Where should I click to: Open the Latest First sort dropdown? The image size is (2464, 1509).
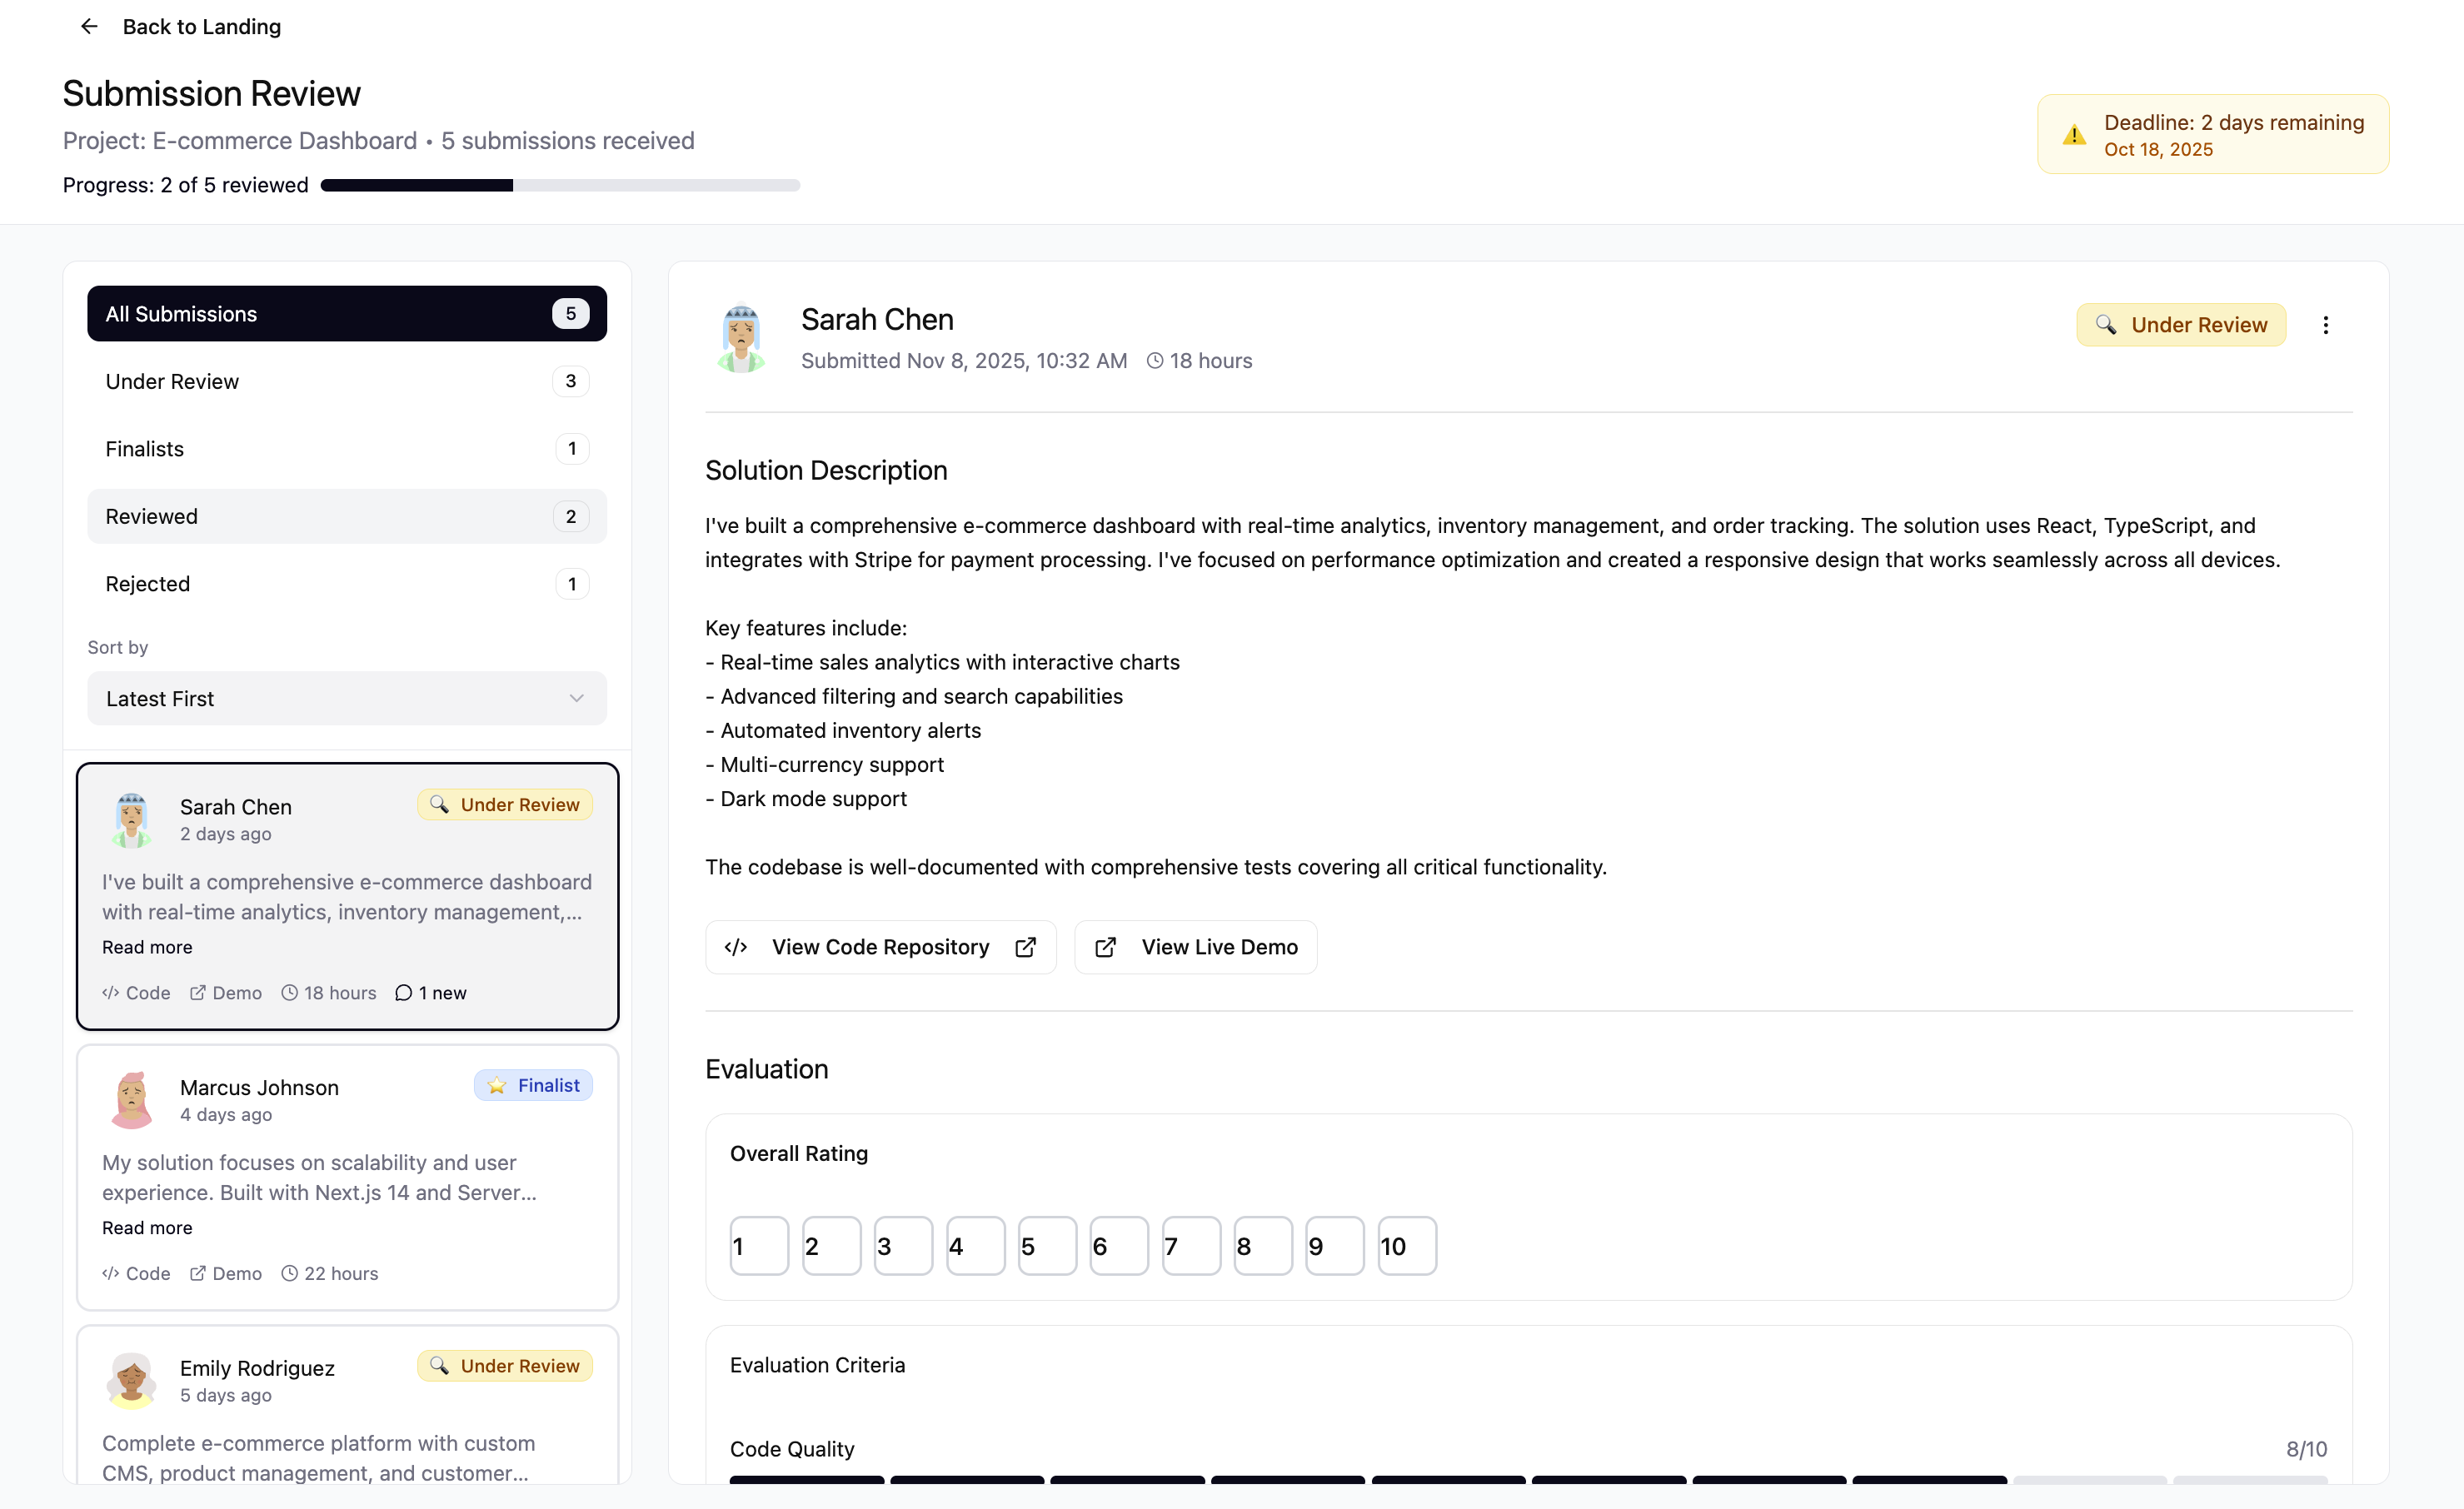click(x=346, y=698)
